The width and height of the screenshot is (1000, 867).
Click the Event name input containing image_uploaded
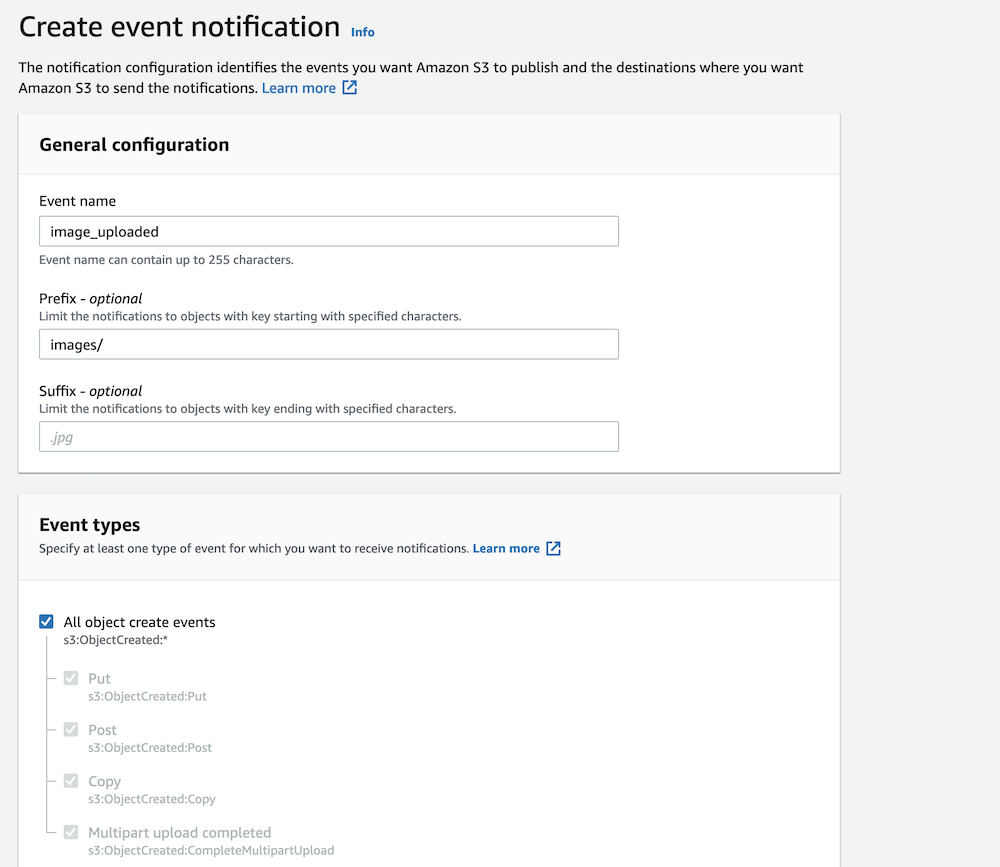[x=329, y=231]
